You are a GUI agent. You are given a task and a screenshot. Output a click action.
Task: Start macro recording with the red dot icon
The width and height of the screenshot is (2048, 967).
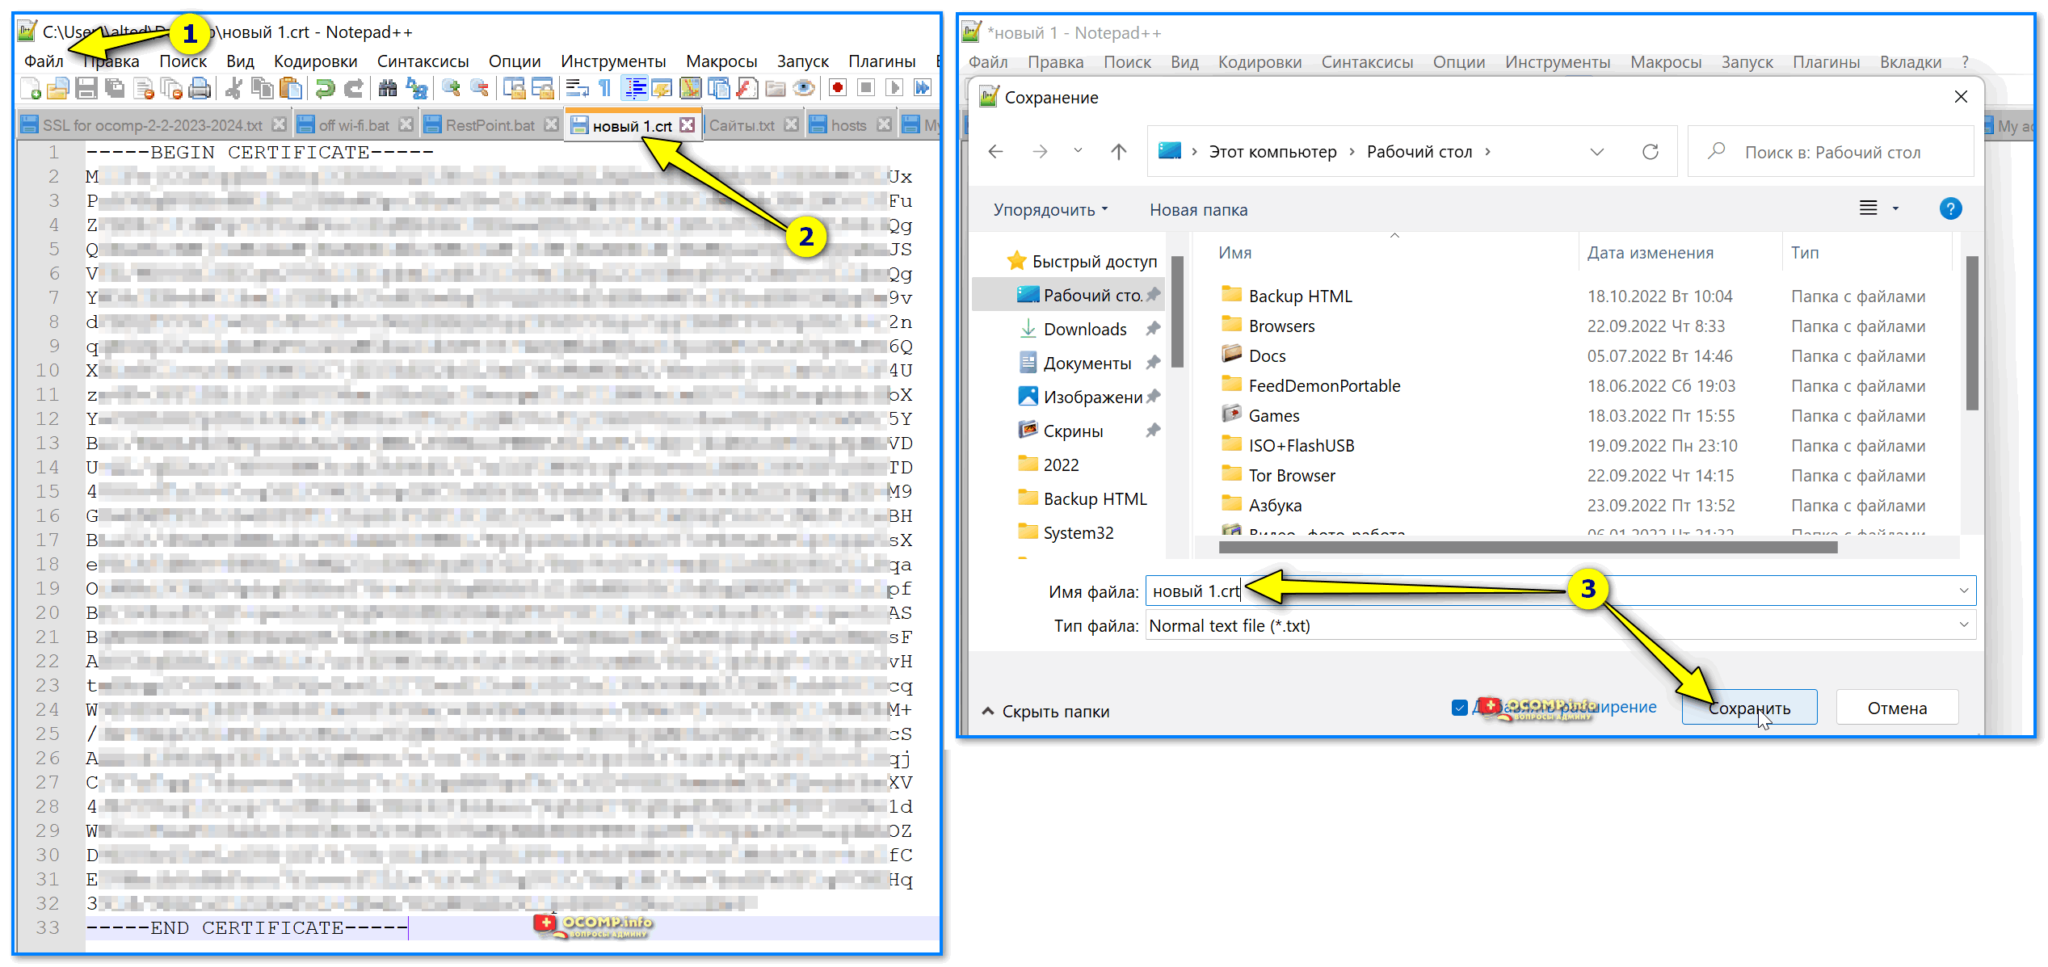coord(838,89)
